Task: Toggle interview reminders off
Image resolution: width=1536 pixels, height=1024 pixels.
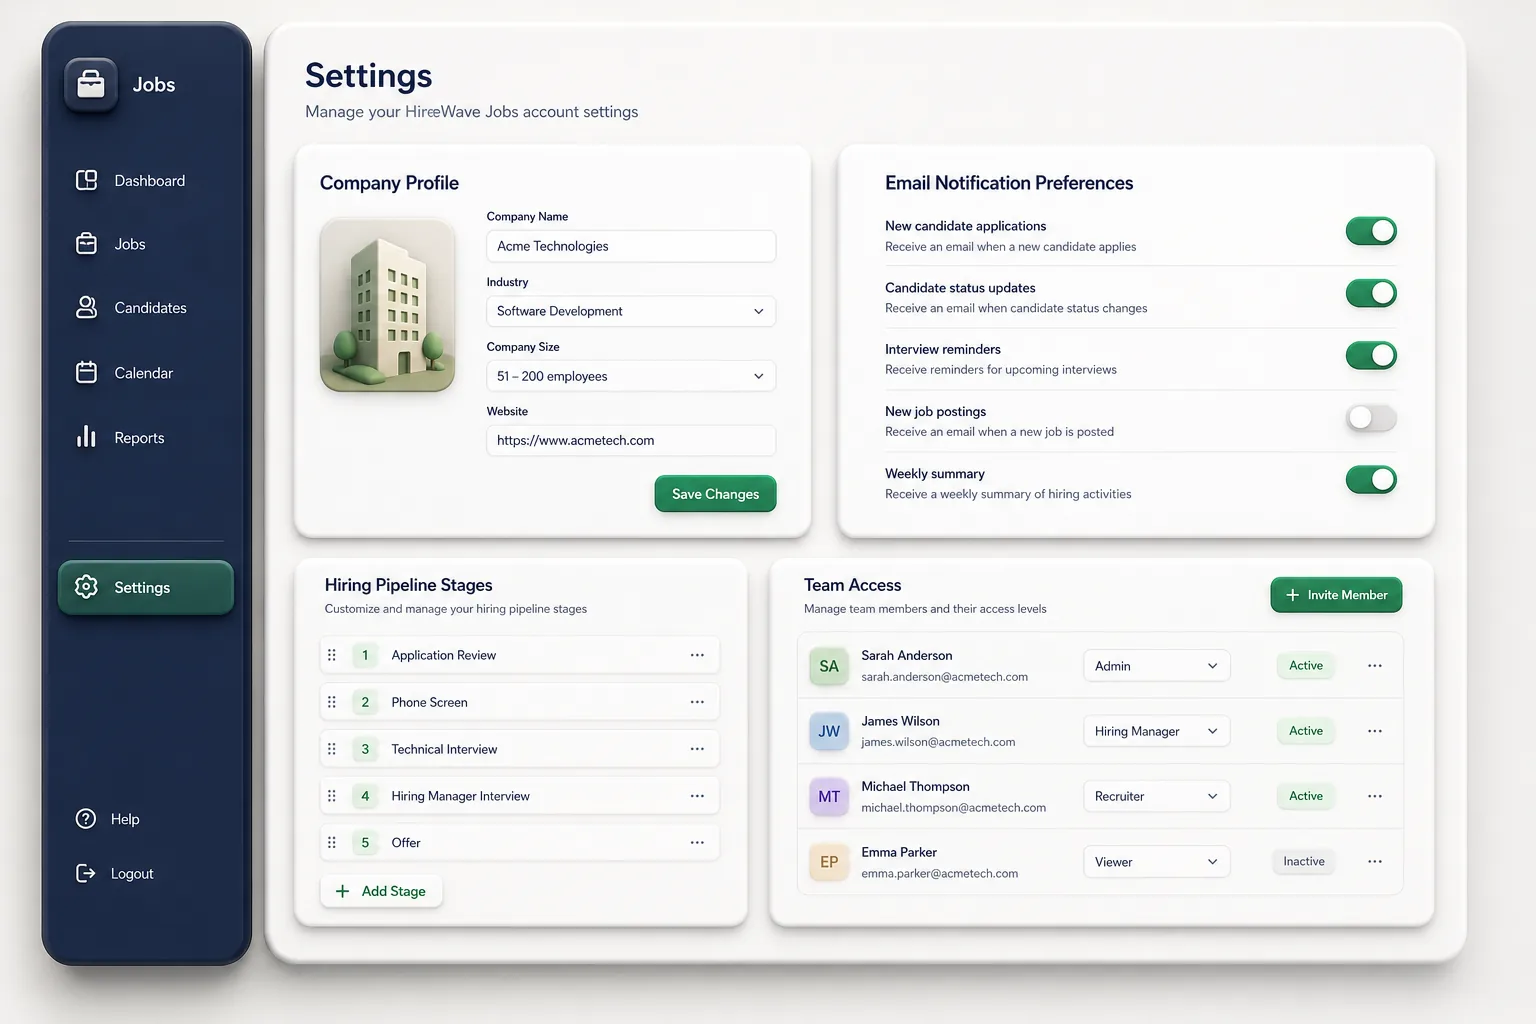Action: click(1371, 355)
